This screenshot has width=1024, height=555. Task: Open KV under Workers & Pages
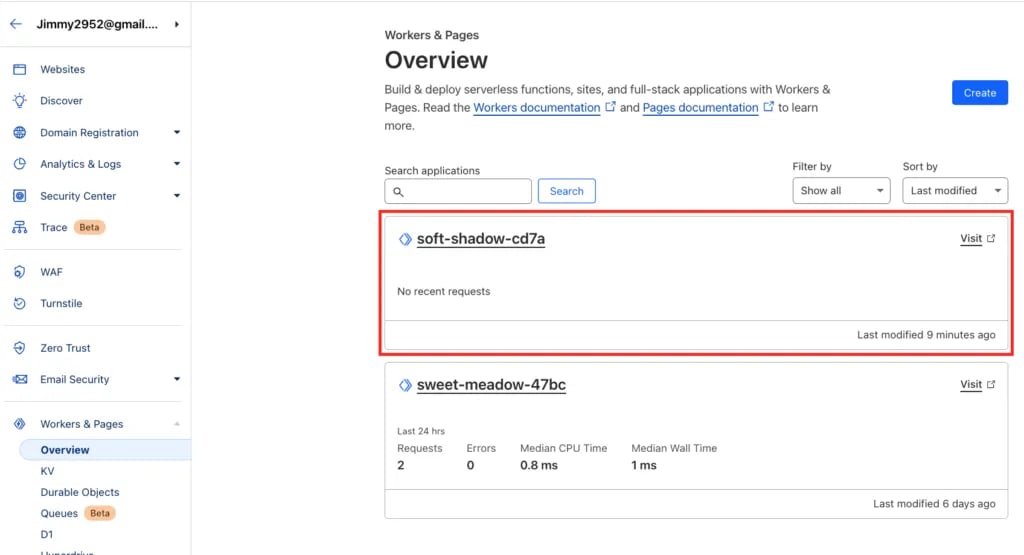click(x=47, y=471)
